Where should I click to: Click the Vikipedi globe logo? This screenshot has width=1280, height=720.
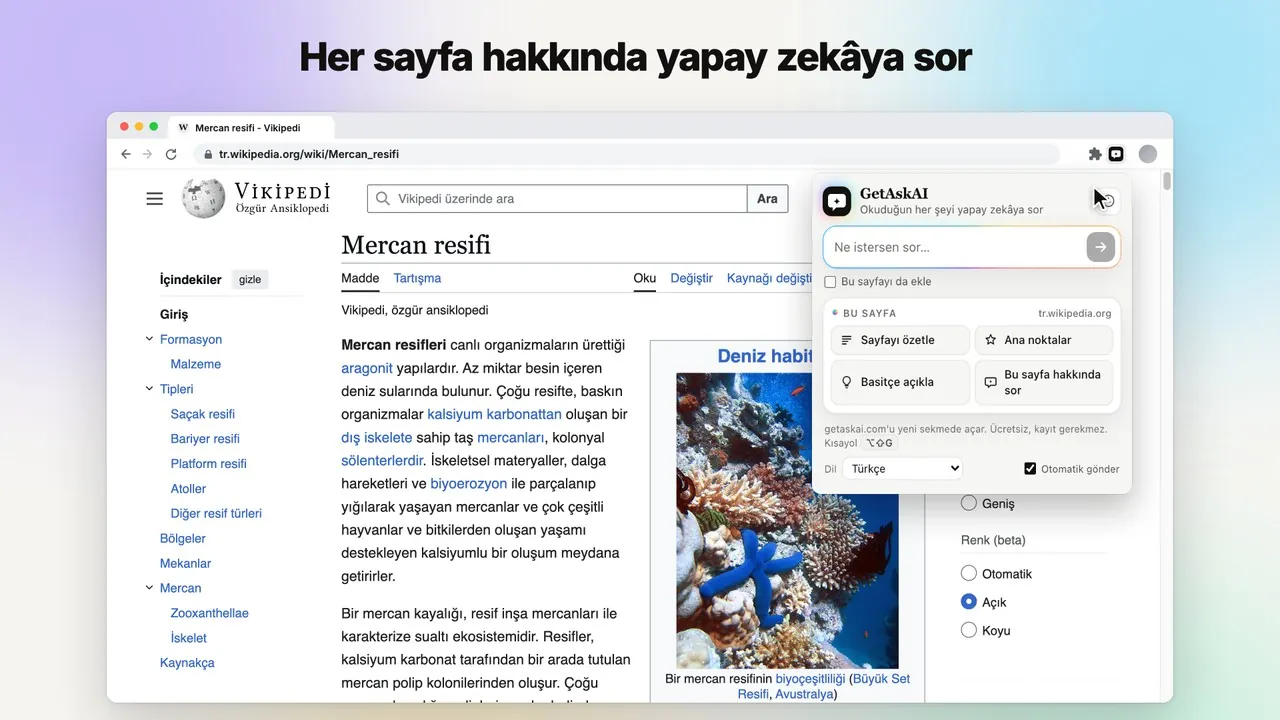click(203, 198)
